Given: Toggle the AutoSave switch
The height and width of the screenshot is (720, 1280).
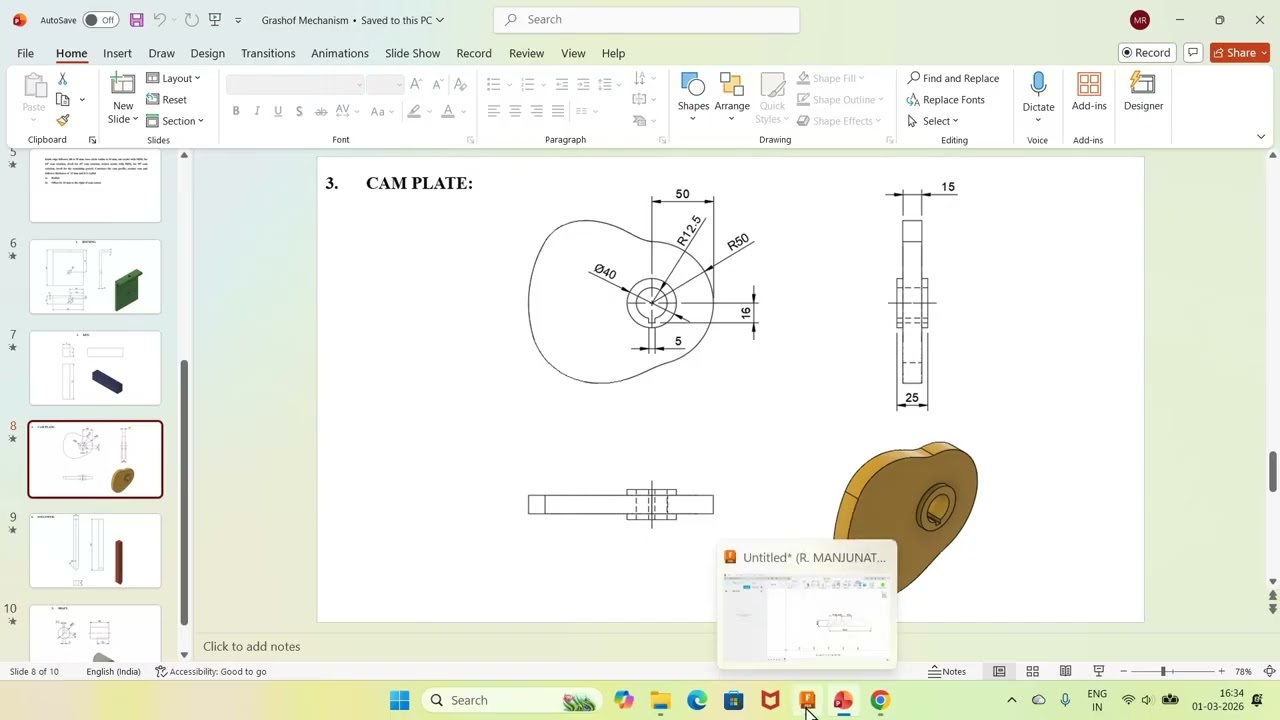Looking at the screenshot, I should tap(100, 20).
